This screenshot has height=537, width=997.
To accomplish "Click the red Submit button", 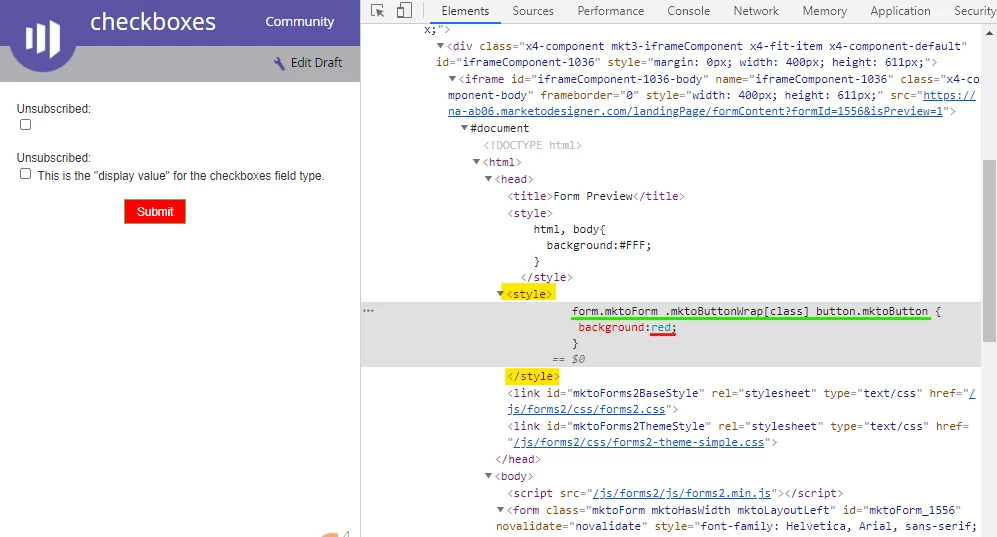I will (x=155, y=212).
